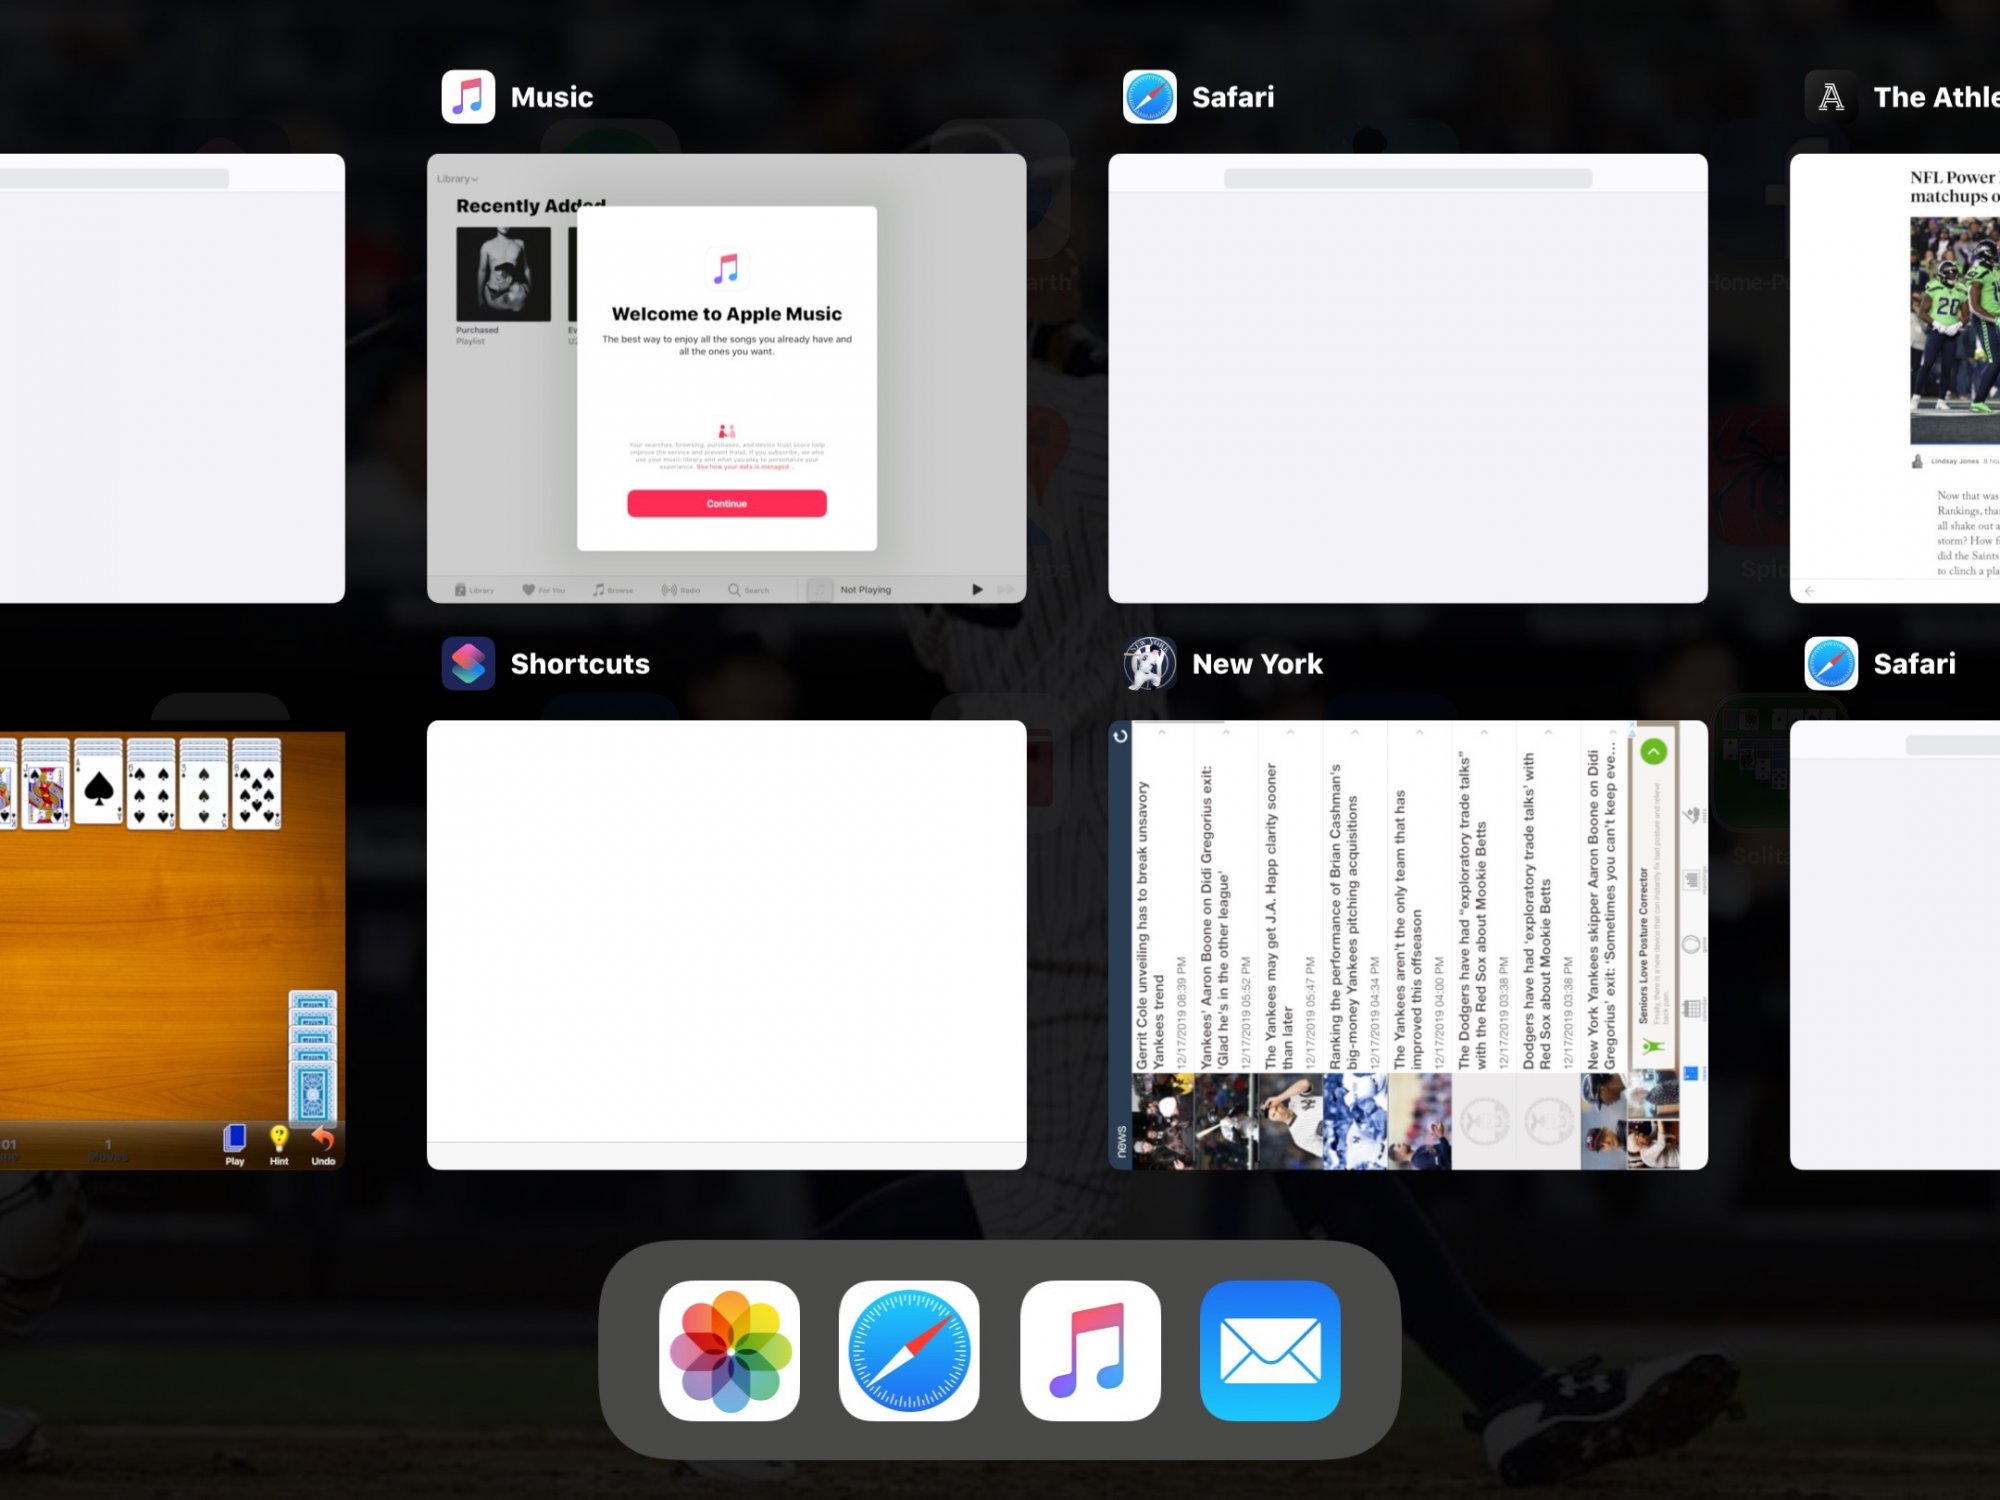The height and width of the screenshot is (1500, 2000).
Task: Switch to the New York news app card
Action: [1408, 945]
